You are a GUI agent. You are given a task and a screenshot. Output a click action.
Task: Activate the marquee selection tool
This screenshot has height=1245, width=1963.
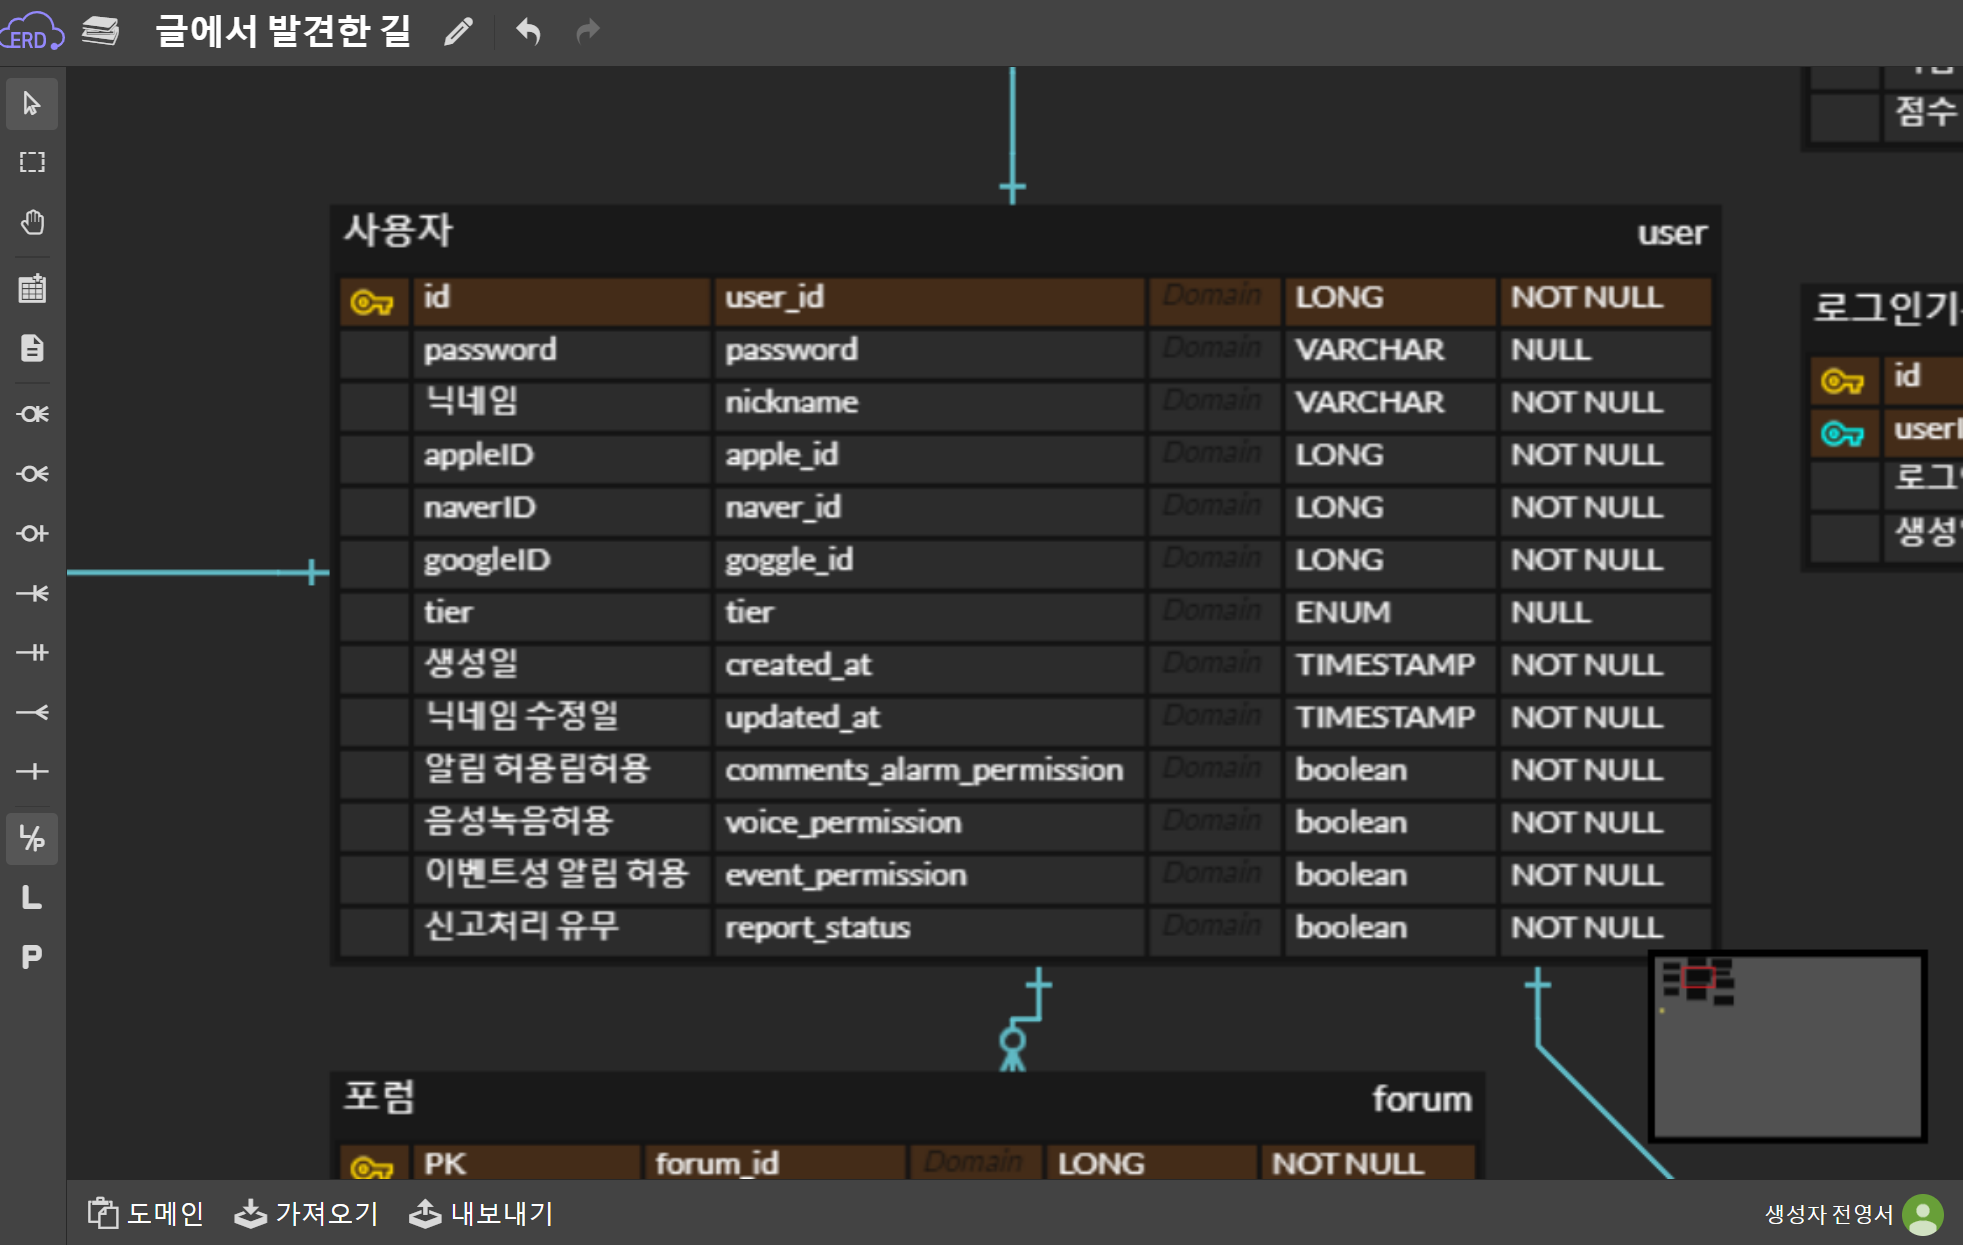tap(32, 163)
